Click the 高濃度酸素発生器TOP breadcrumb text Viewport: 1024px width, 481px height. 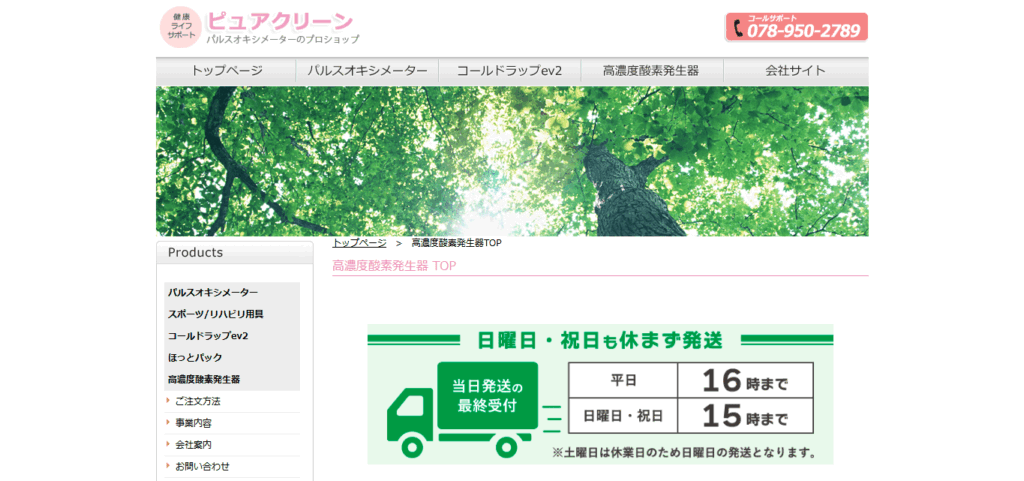point(456,243)
